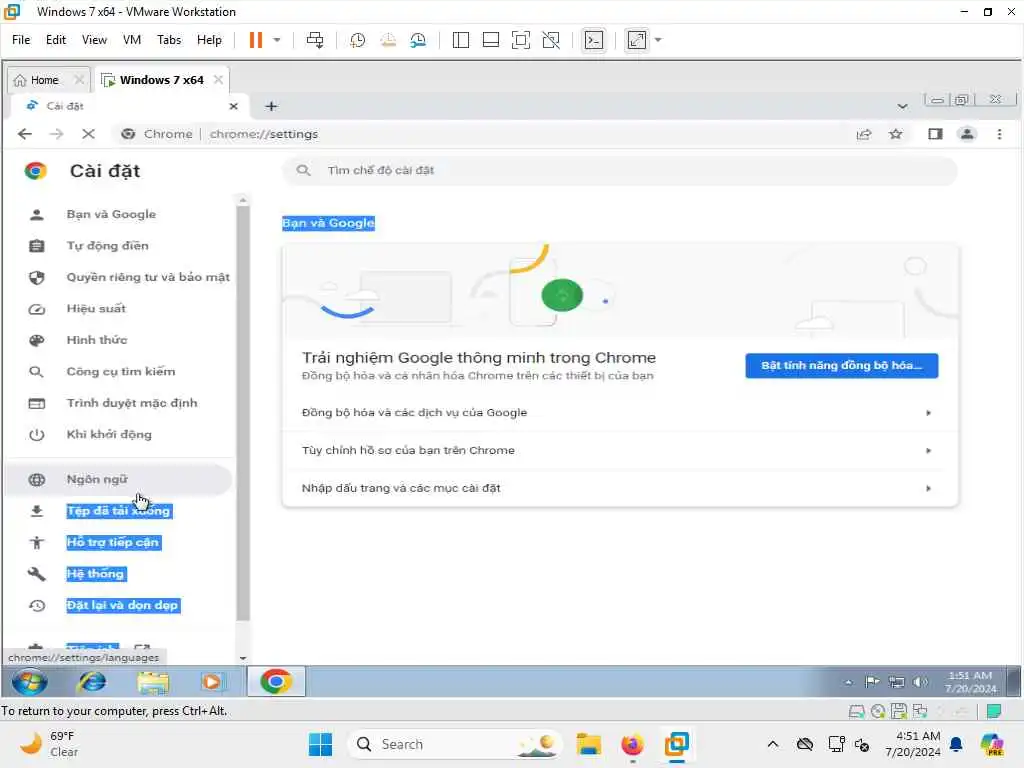Open Khi khởi động settings section
The height and width of the screenshot is (768, 1024).
tap(119, 434)
